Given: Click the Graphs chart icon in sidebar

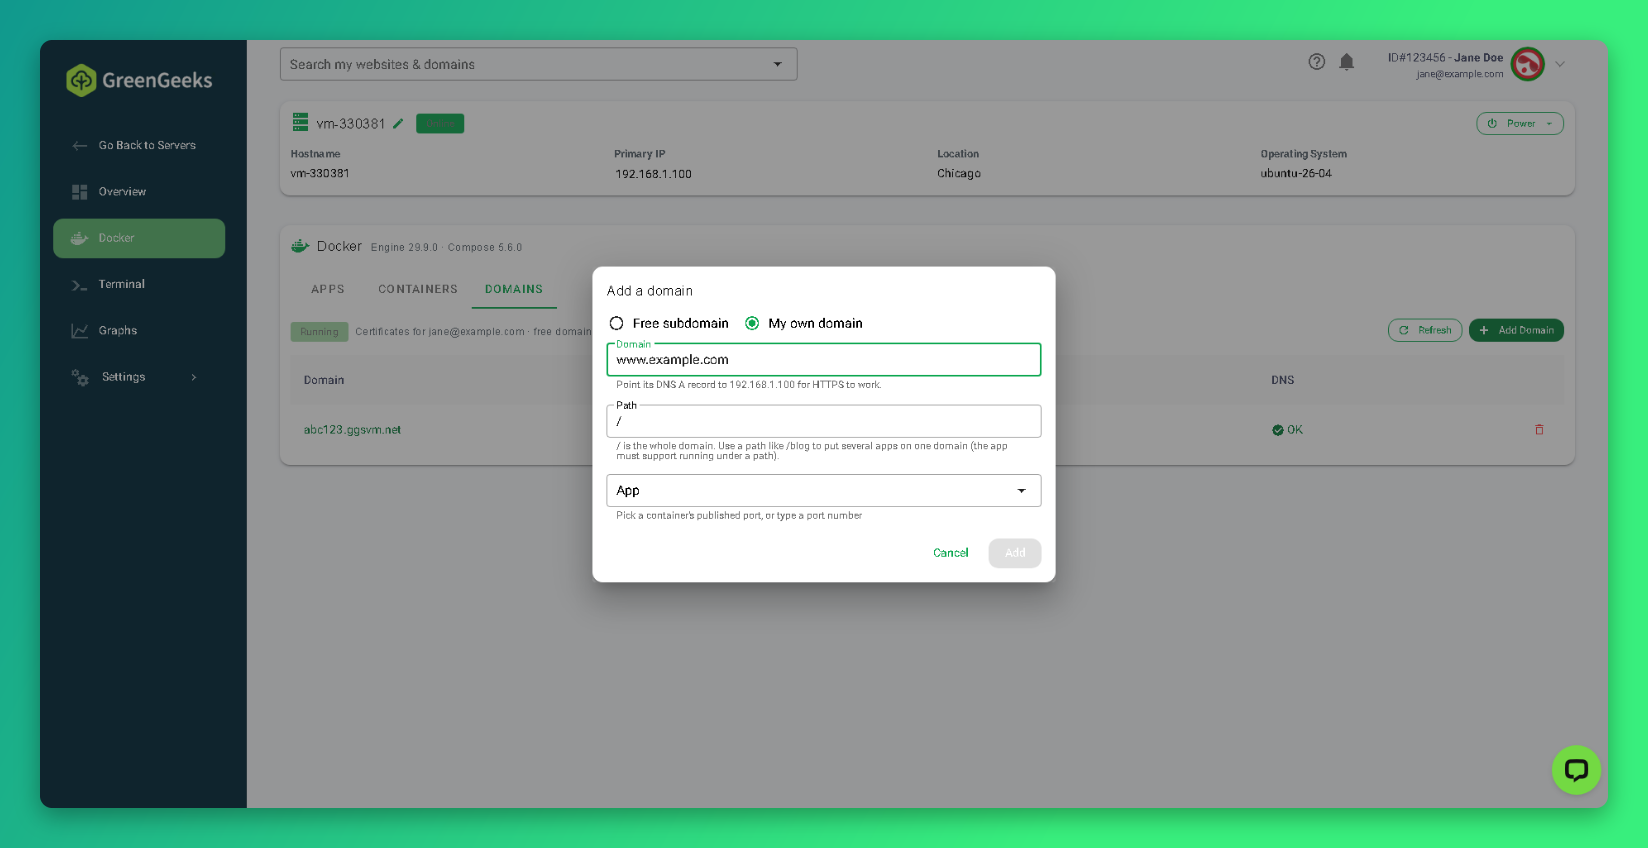Looking at the screenshot, I should click(x=79, y=331).
